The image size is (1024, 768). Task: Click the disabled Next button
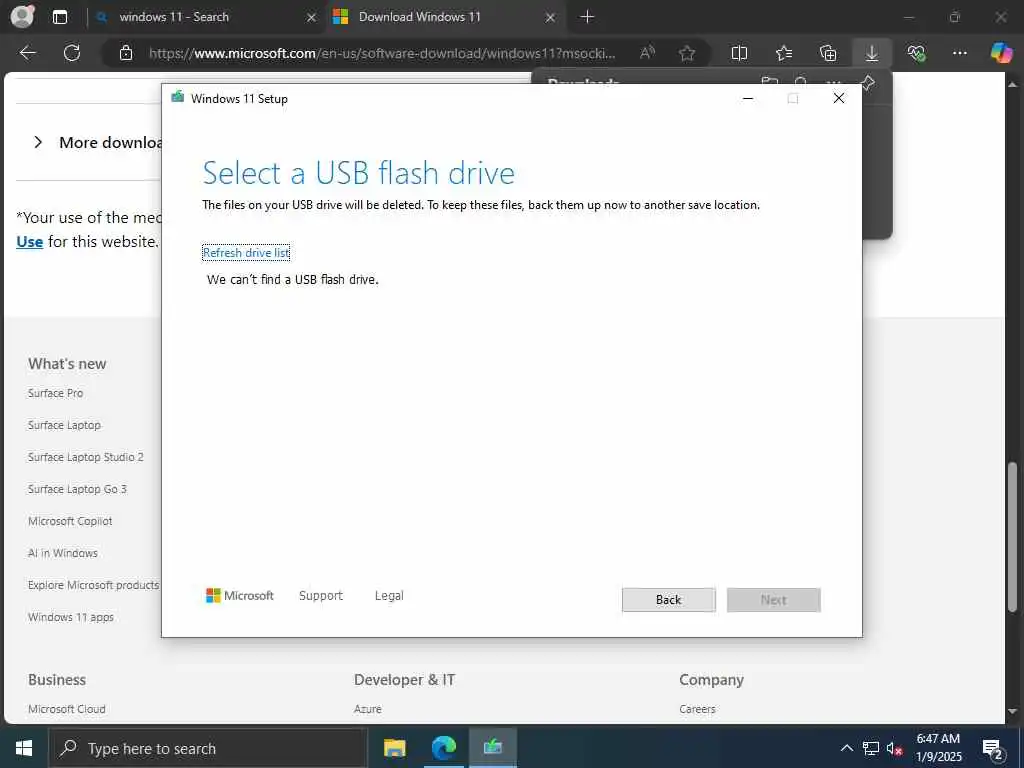[x=774, y=600]
